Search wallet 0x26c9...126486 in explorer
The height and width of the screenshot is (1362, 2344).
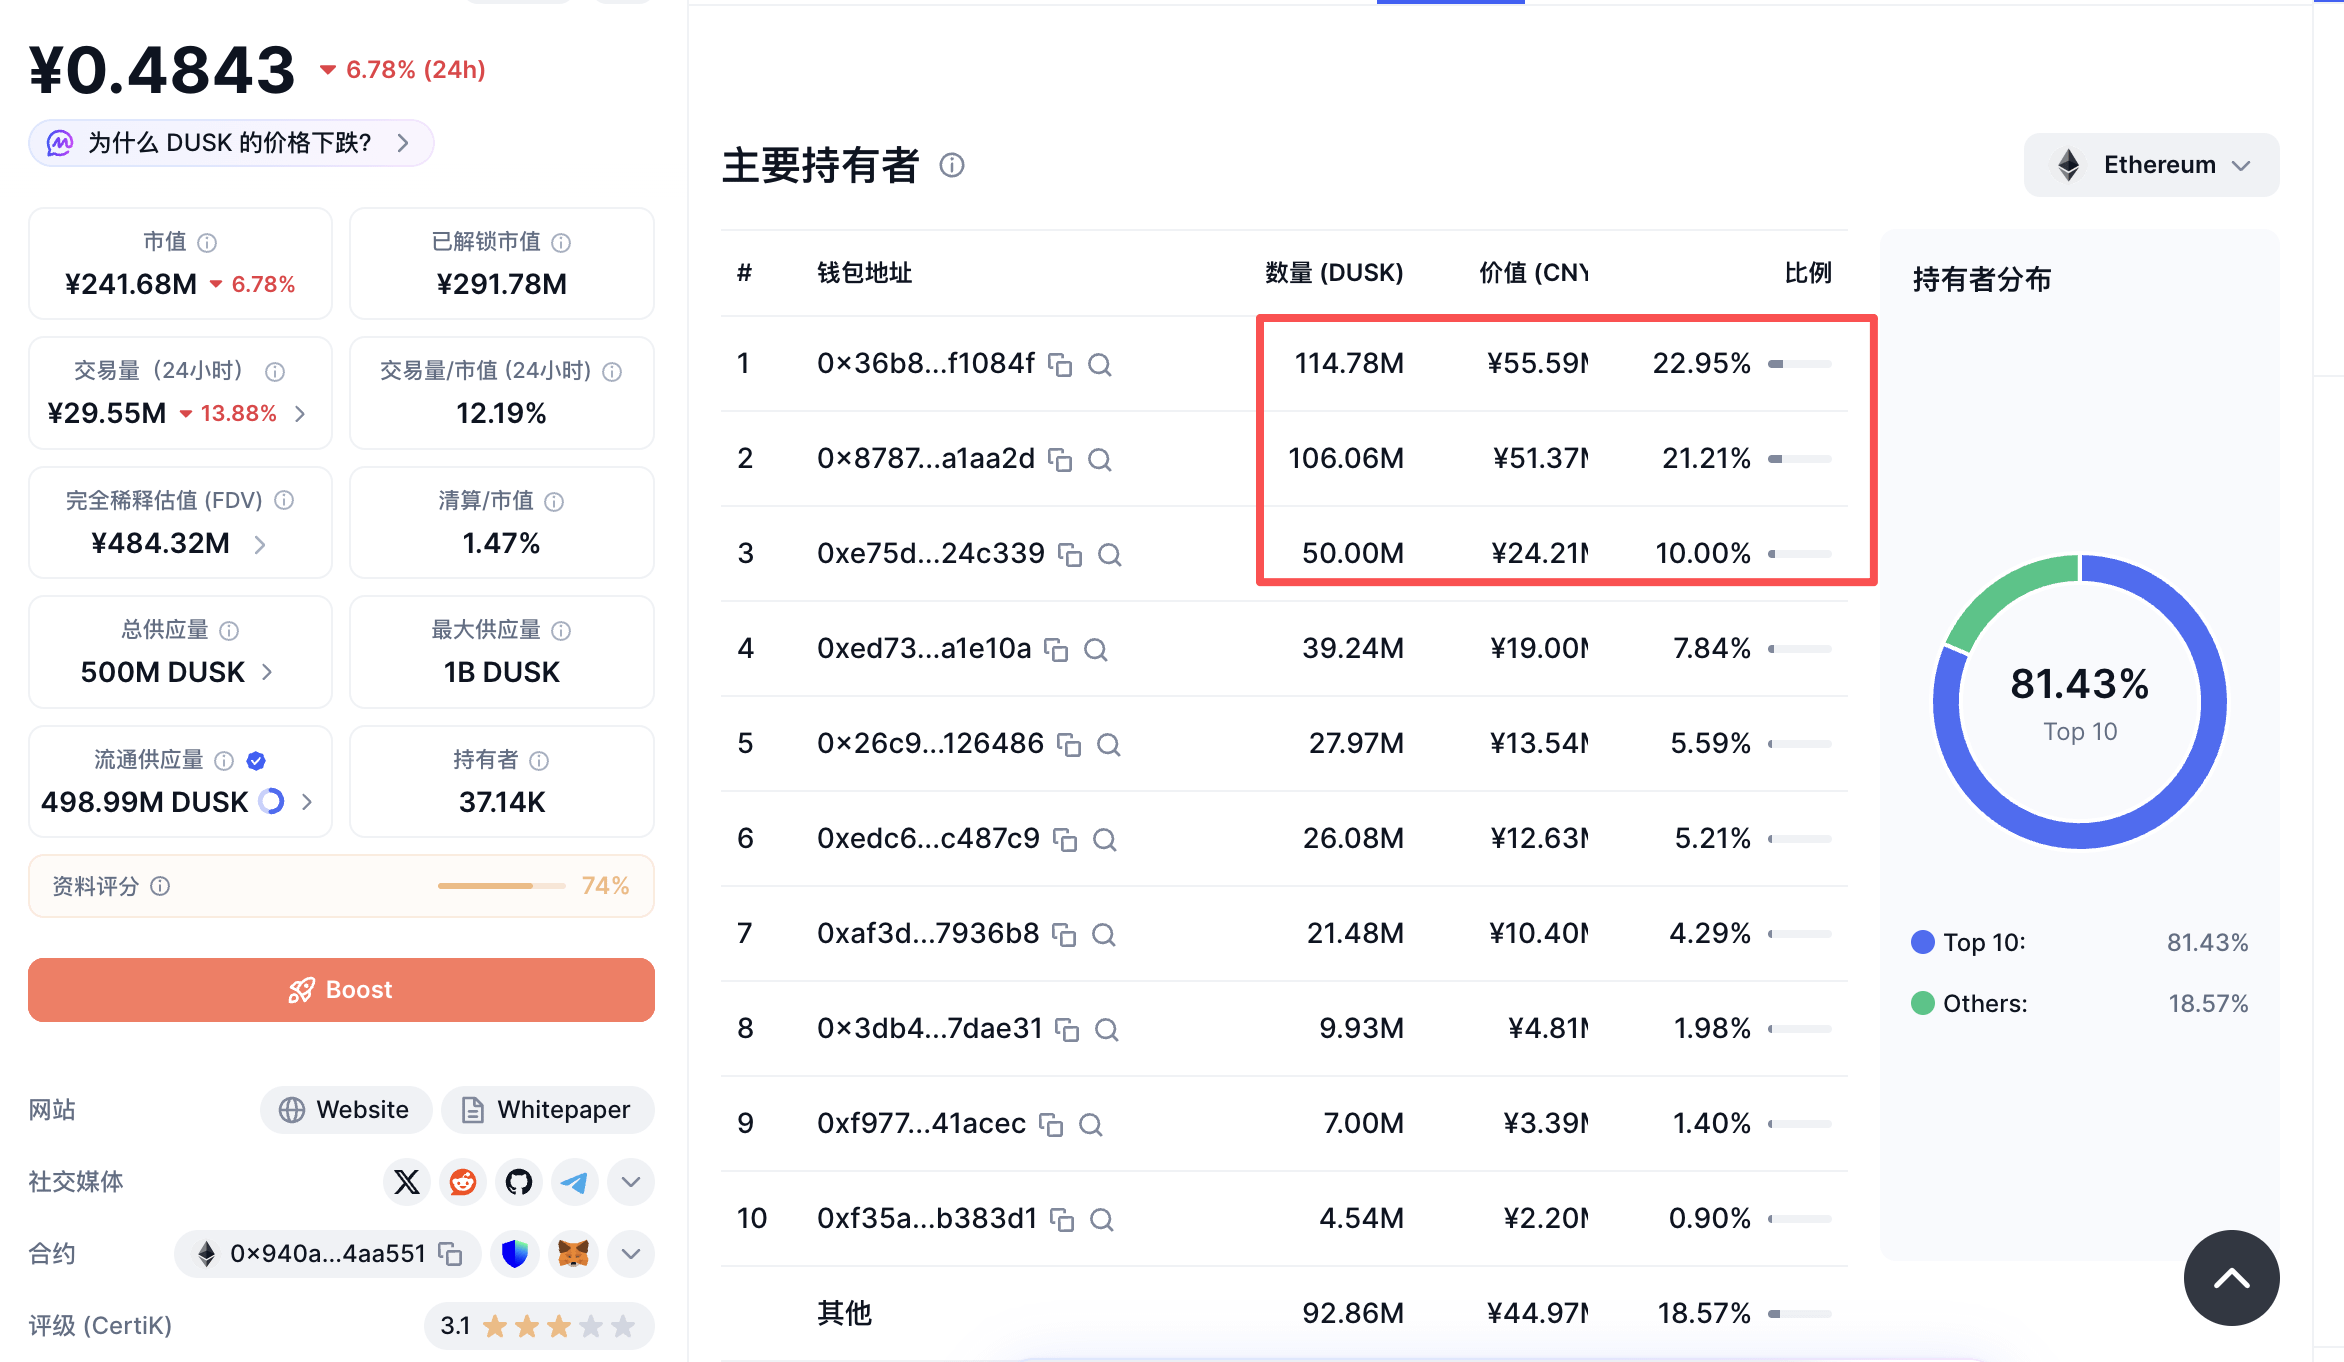tap(1109, 745)
